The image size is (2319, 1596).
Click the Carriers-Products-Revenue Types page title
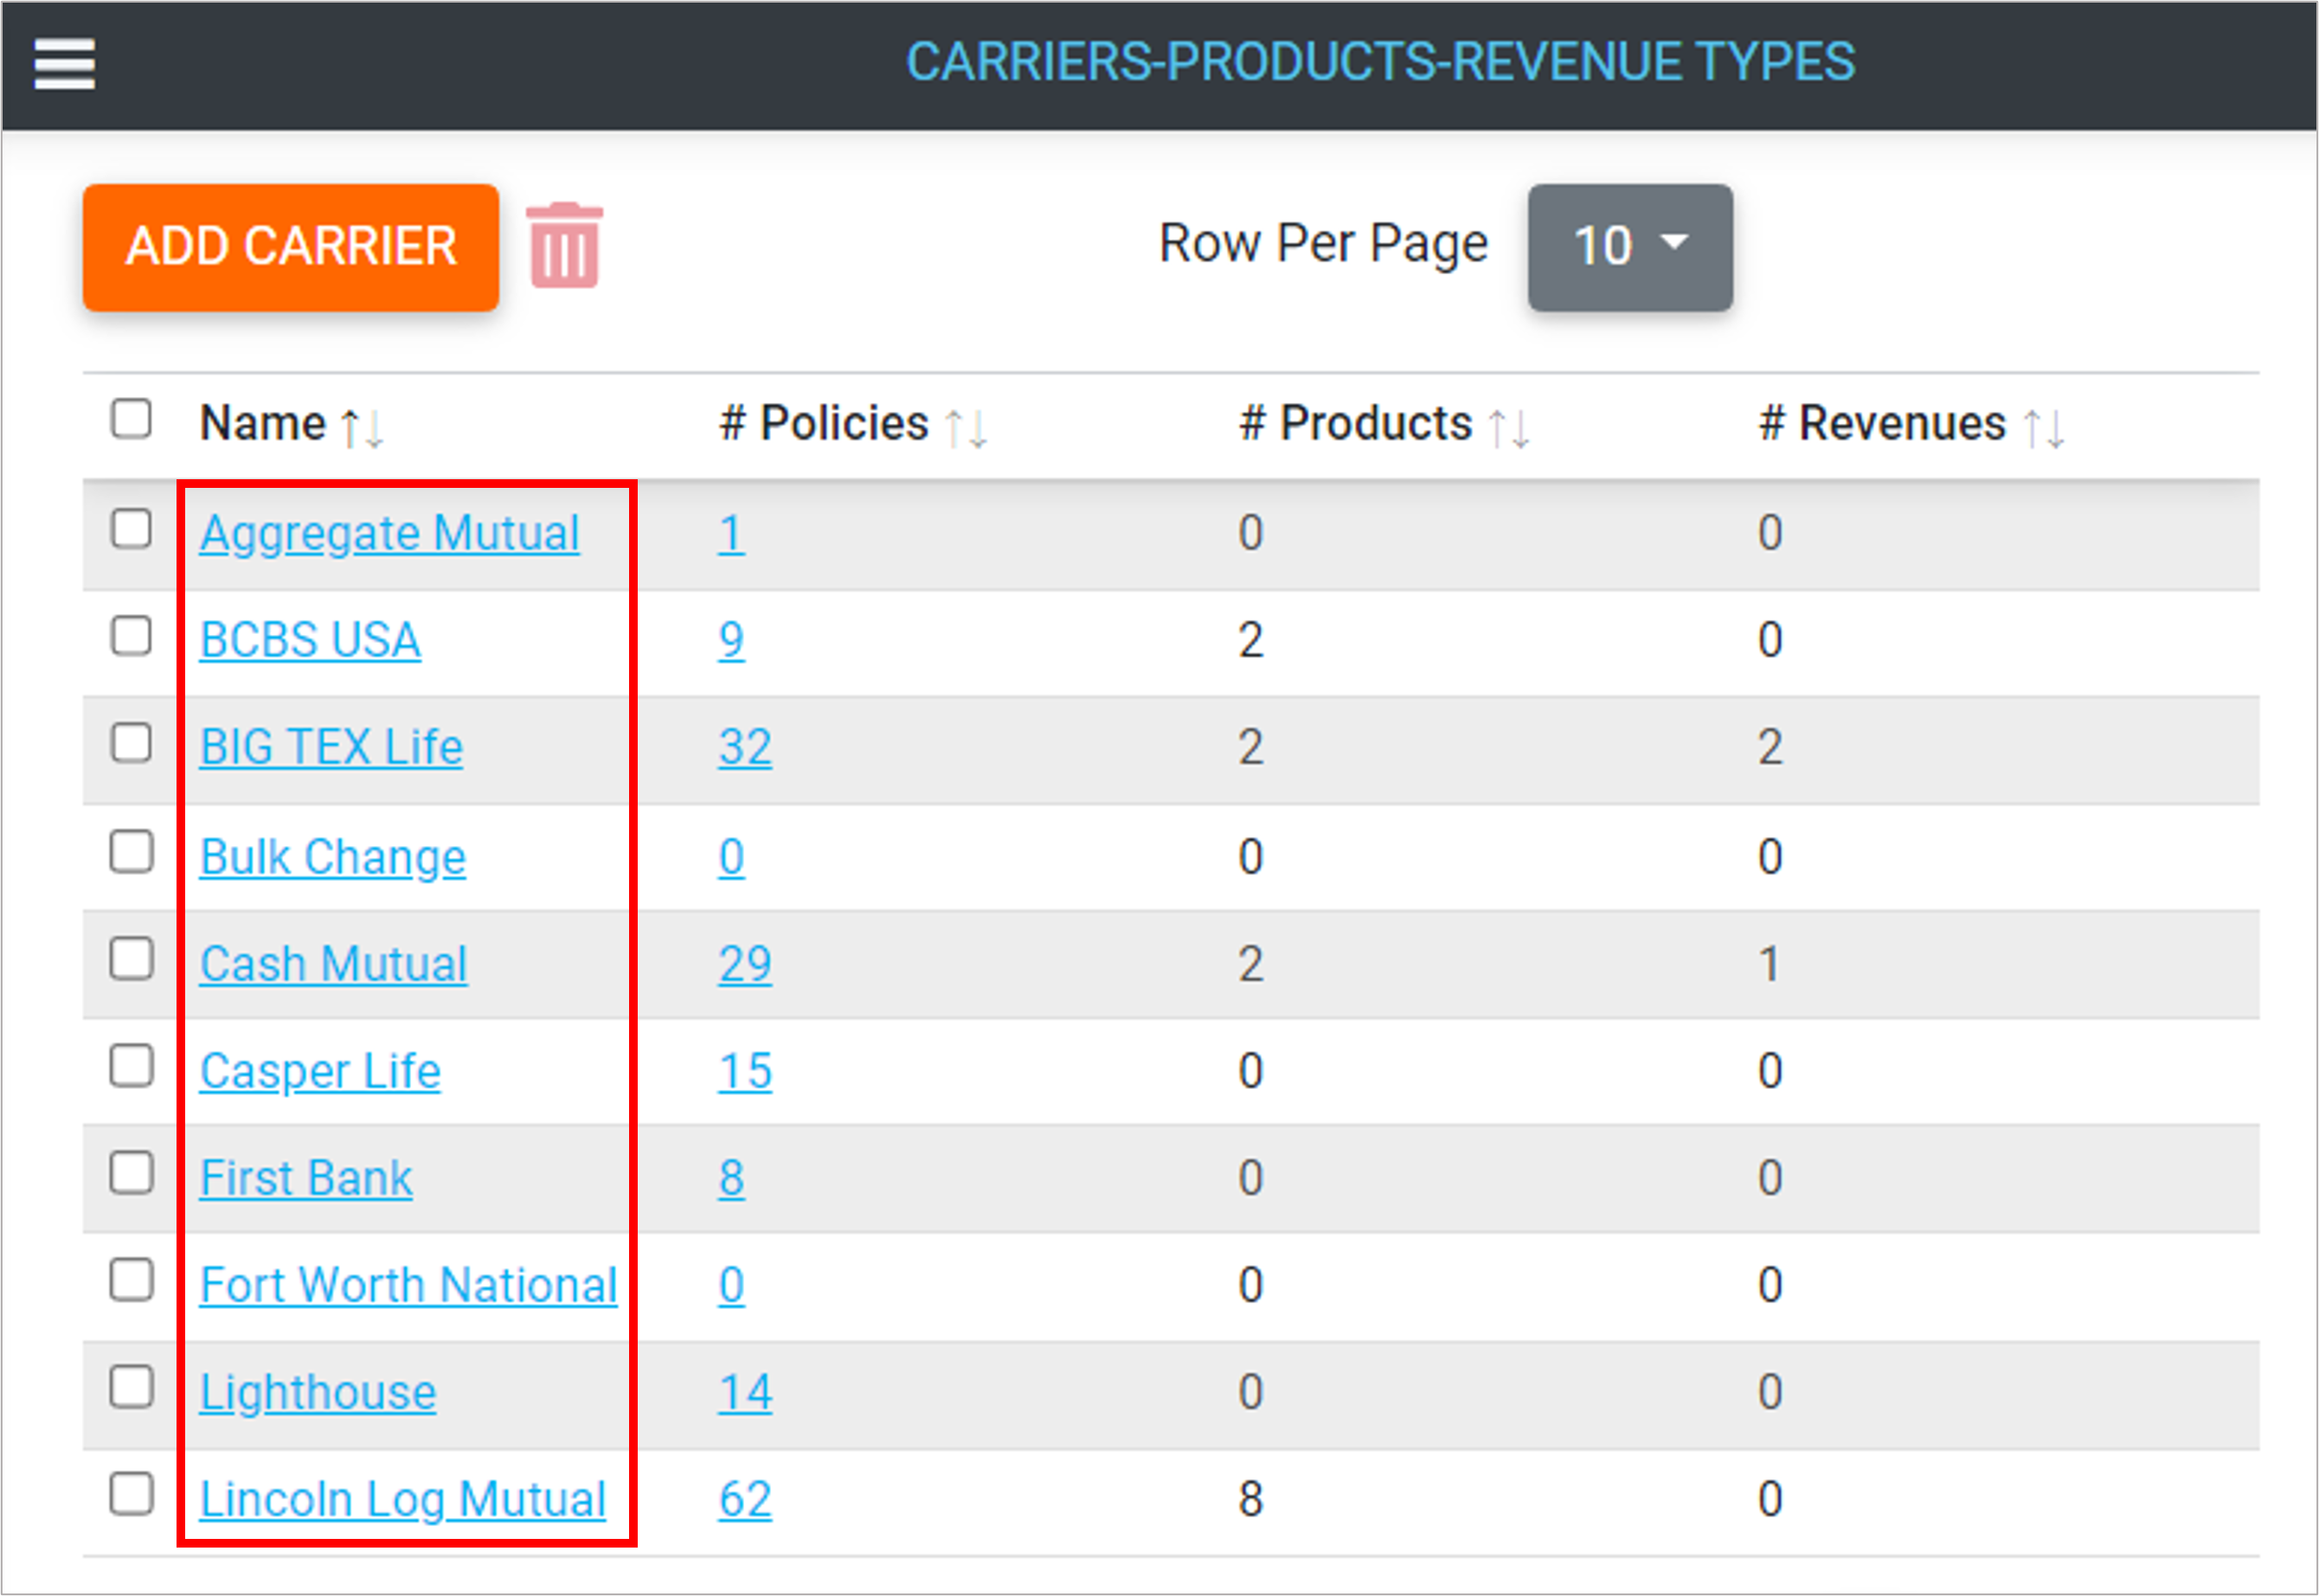pos(1379,62)
